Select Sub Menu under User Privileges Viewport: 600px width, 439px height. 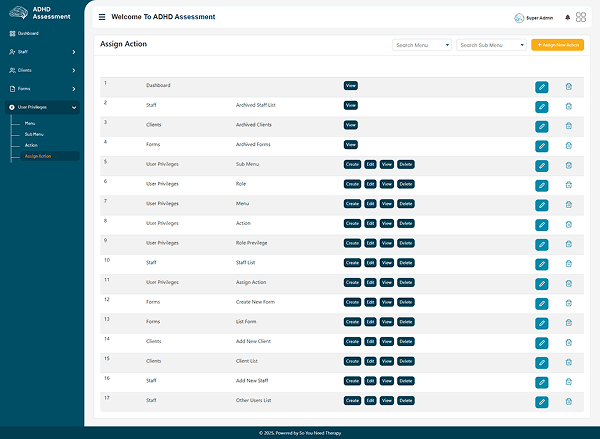(34, 134)
